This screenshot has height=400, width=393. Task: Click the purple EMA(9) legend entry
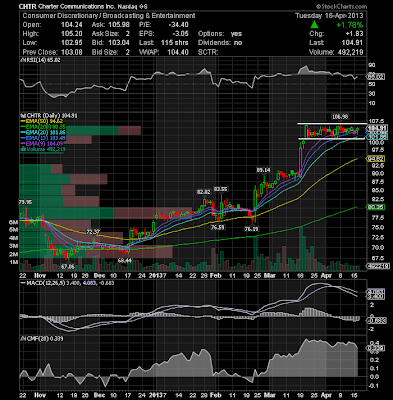point(42,143)
